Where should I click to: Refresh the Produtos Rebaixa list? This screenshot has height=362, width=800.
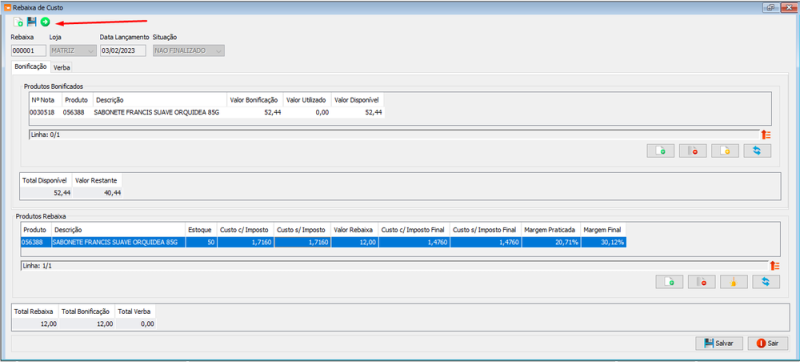tap(766, 282)
